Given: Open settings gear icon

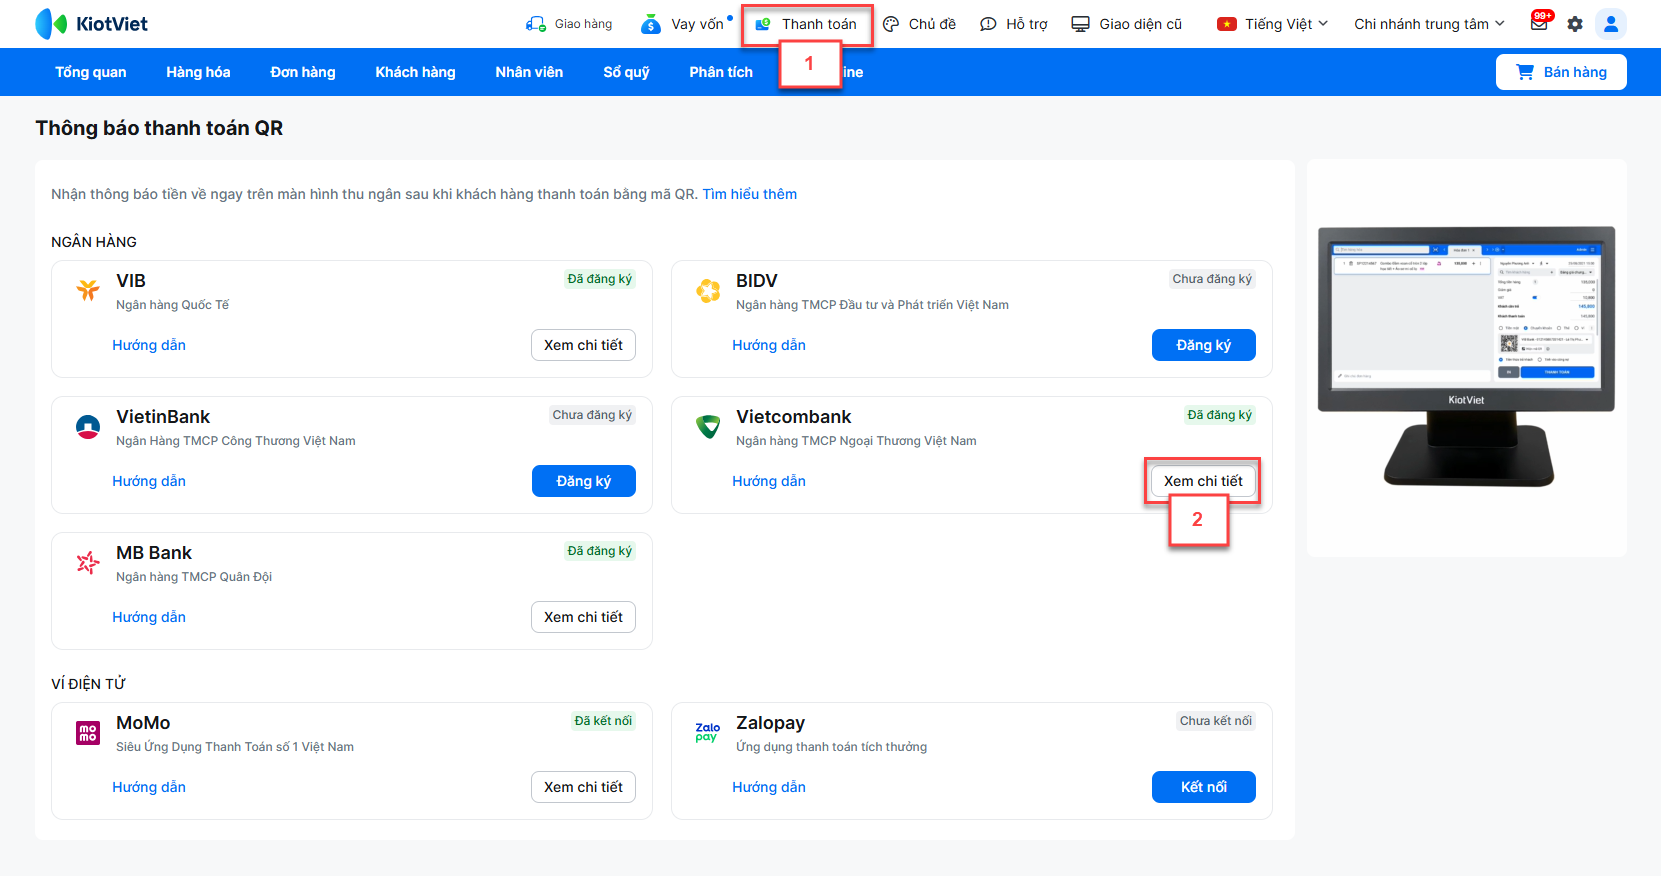Looking at the screenshot, I should (1575, 24).
